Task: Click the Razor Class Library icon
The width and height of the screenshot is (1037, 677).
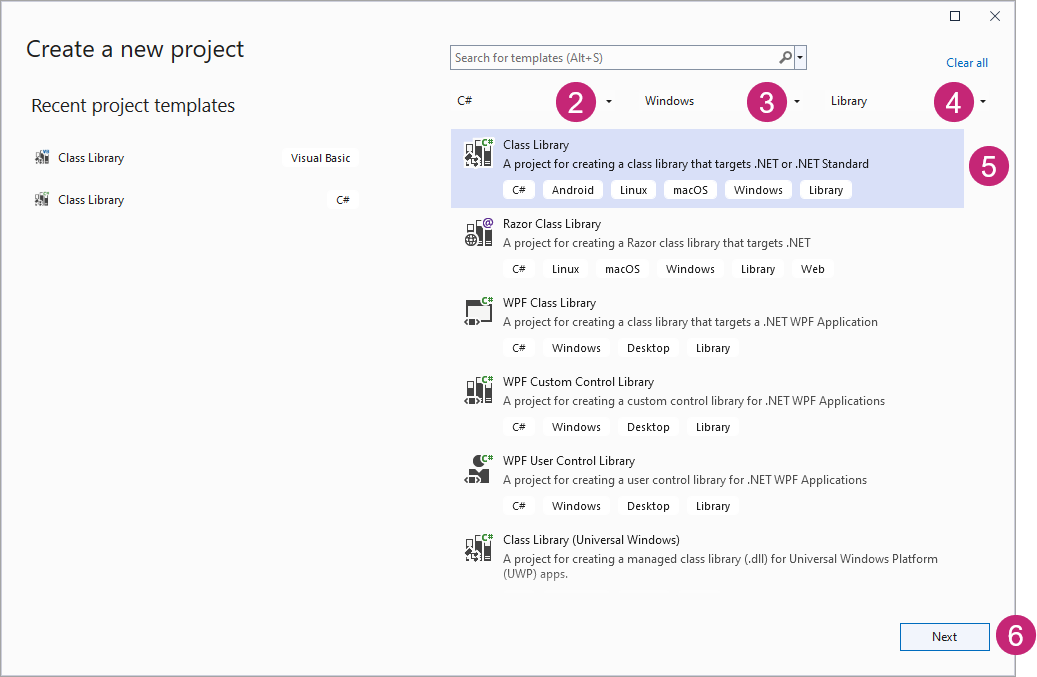Action: point(479,232)
